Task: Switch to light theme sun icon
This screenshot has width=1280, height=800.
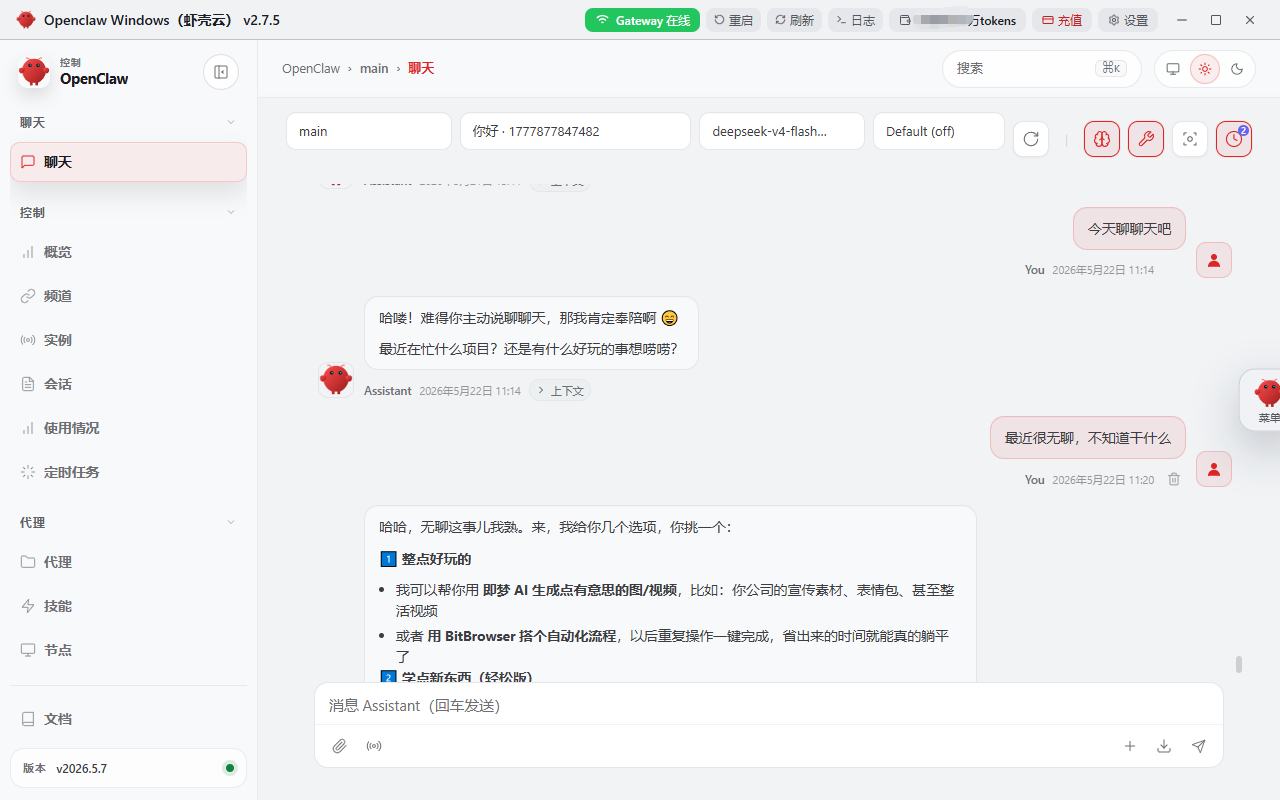Action: click(x=1205, y=69)
